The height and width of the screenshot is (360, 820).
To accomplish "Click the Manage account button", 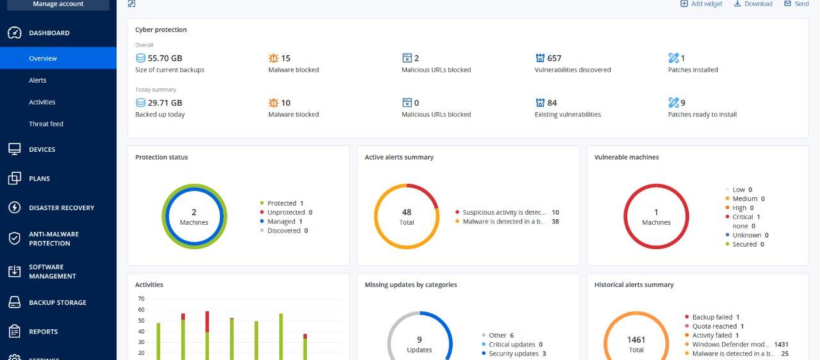I will (58, 5).
